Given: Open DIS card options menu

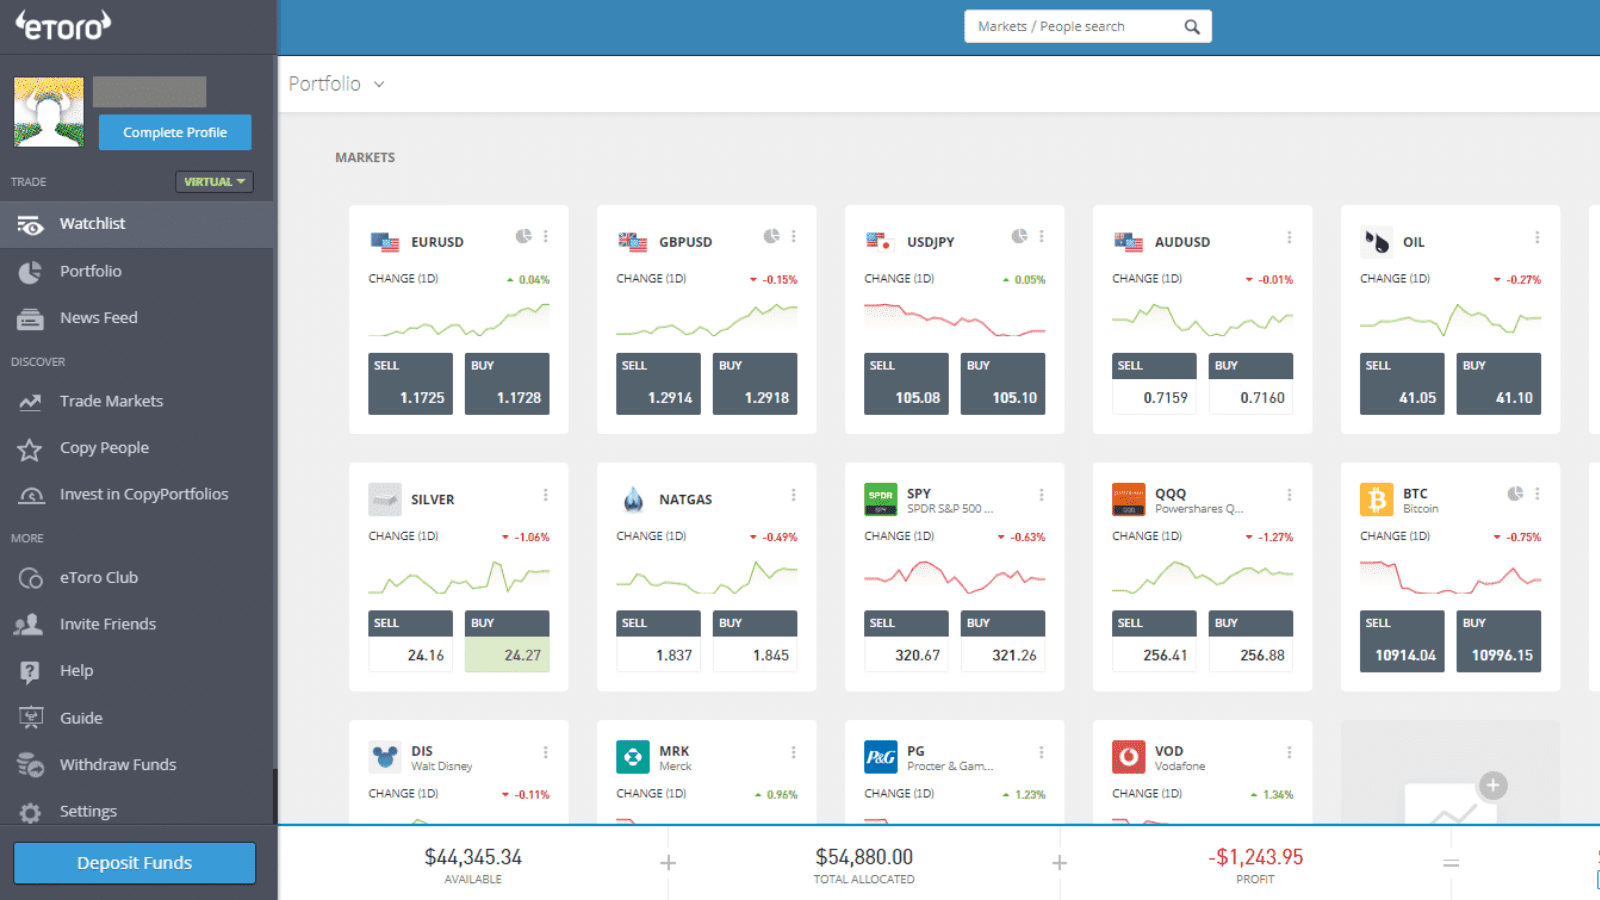Looking at the screenshot, I should [546, 752].
